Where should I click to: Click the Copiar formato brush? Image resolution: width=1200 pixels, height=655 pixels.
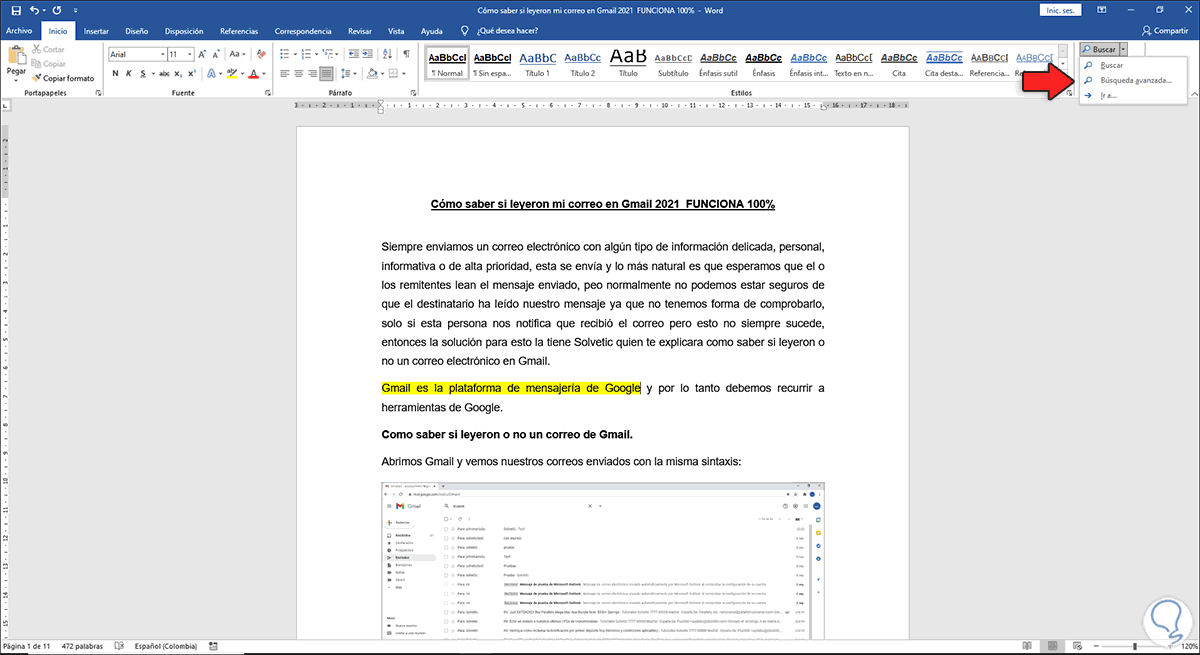point(62,77)
